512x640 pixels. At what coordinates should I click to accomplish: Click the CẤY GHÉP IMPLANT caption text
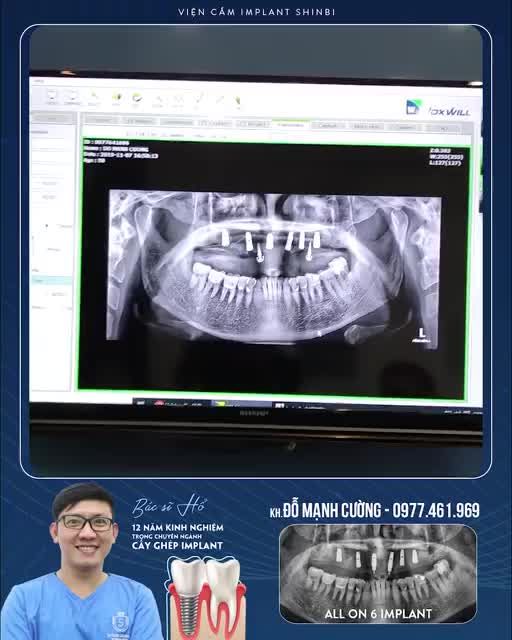click(x=178, y=545)
